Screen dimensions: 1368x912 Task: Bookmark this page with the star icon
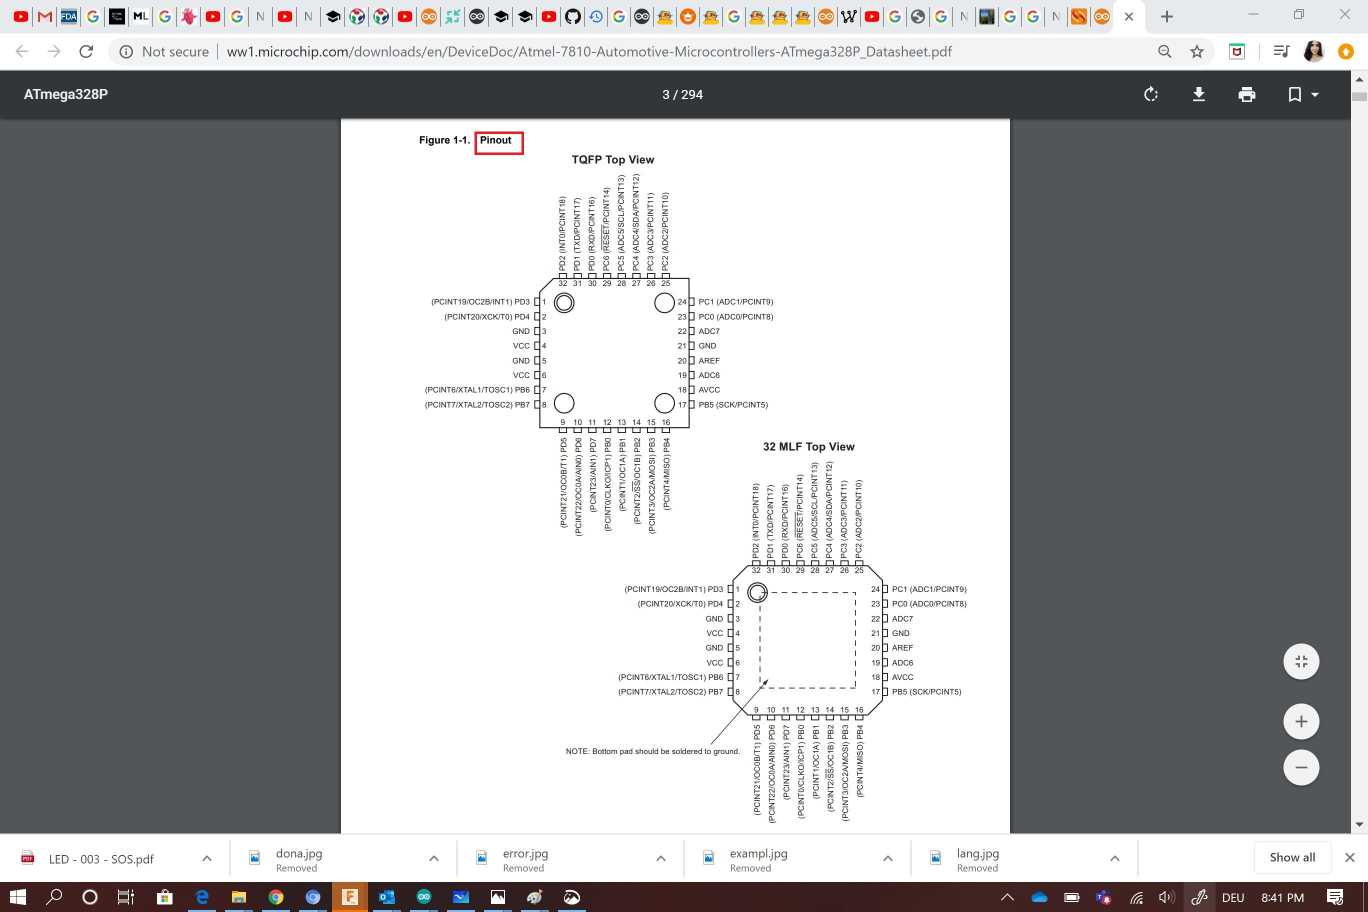[1197, 51]
